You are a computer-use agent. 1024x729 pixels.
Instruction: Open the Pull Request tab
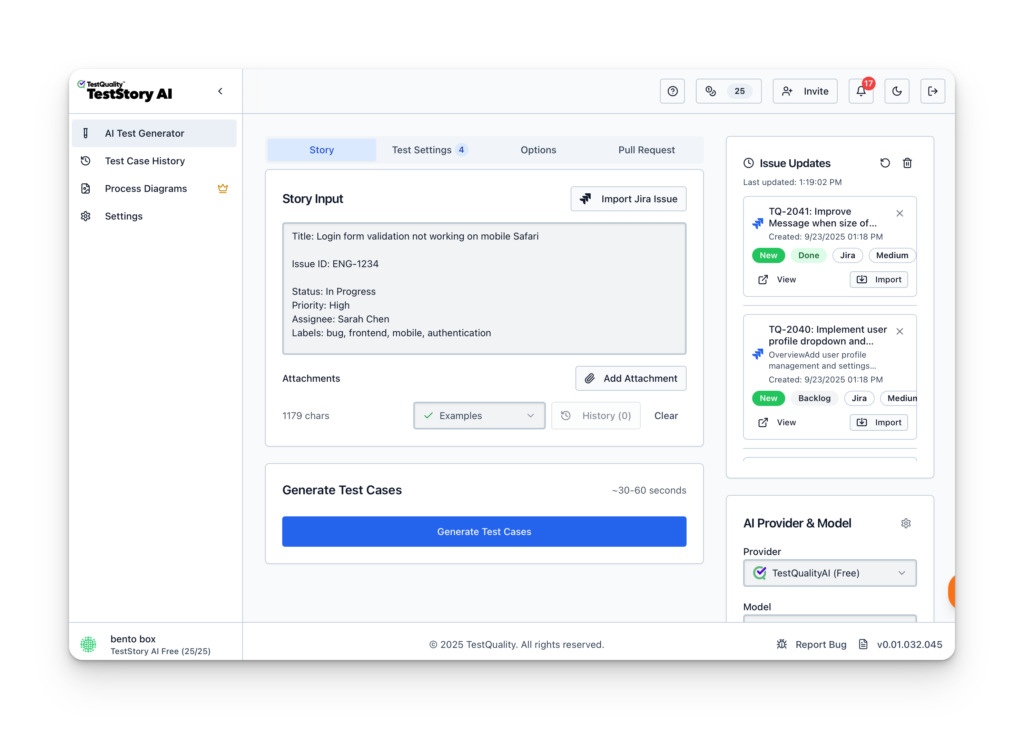point(646,149)
